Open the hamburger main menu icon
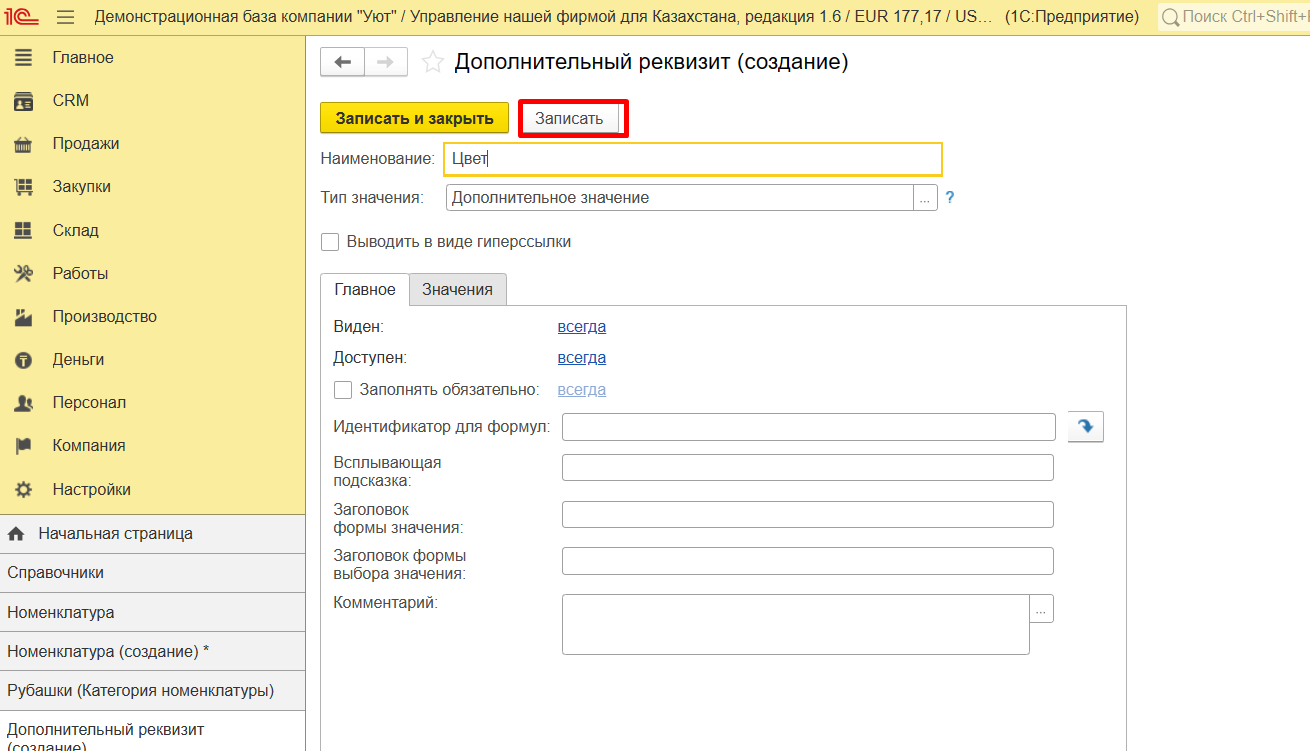The height and width of the screenshot is (751, 1310). (66, 17)
